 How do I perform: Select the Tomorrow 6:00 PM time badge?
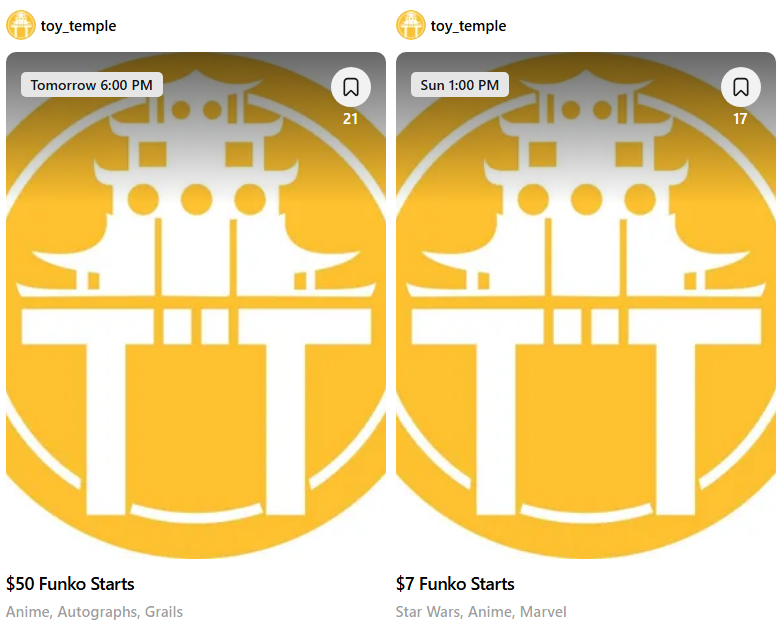(92, 85)
